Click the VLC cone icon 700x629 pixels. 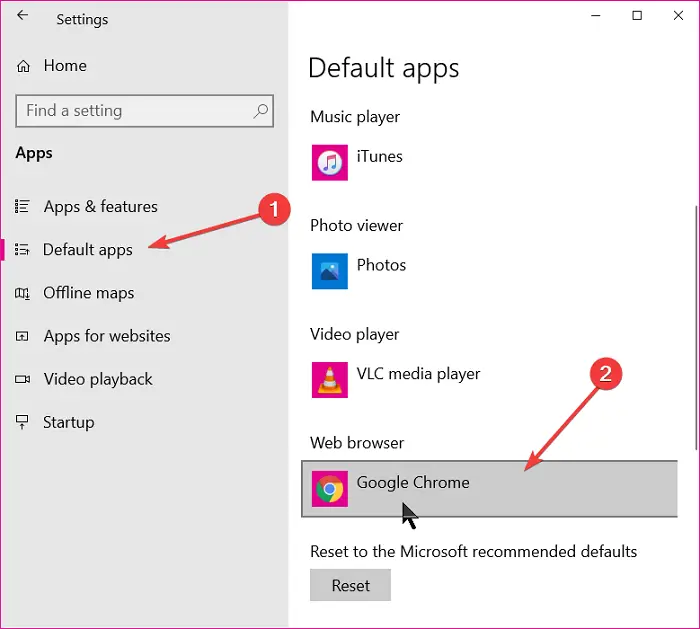[330, 380]
